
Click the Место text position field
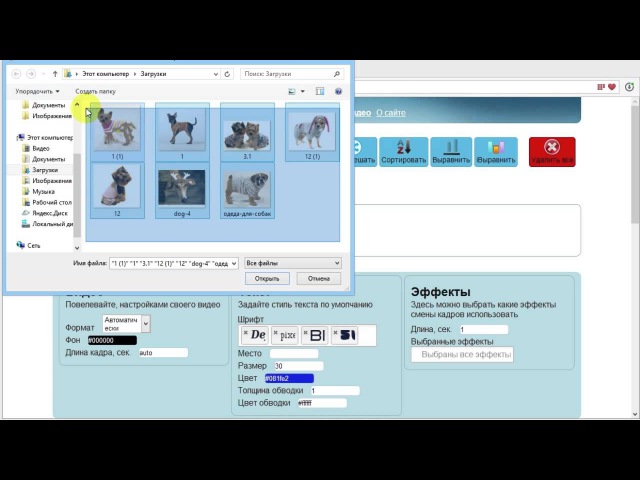coord(294,353)
